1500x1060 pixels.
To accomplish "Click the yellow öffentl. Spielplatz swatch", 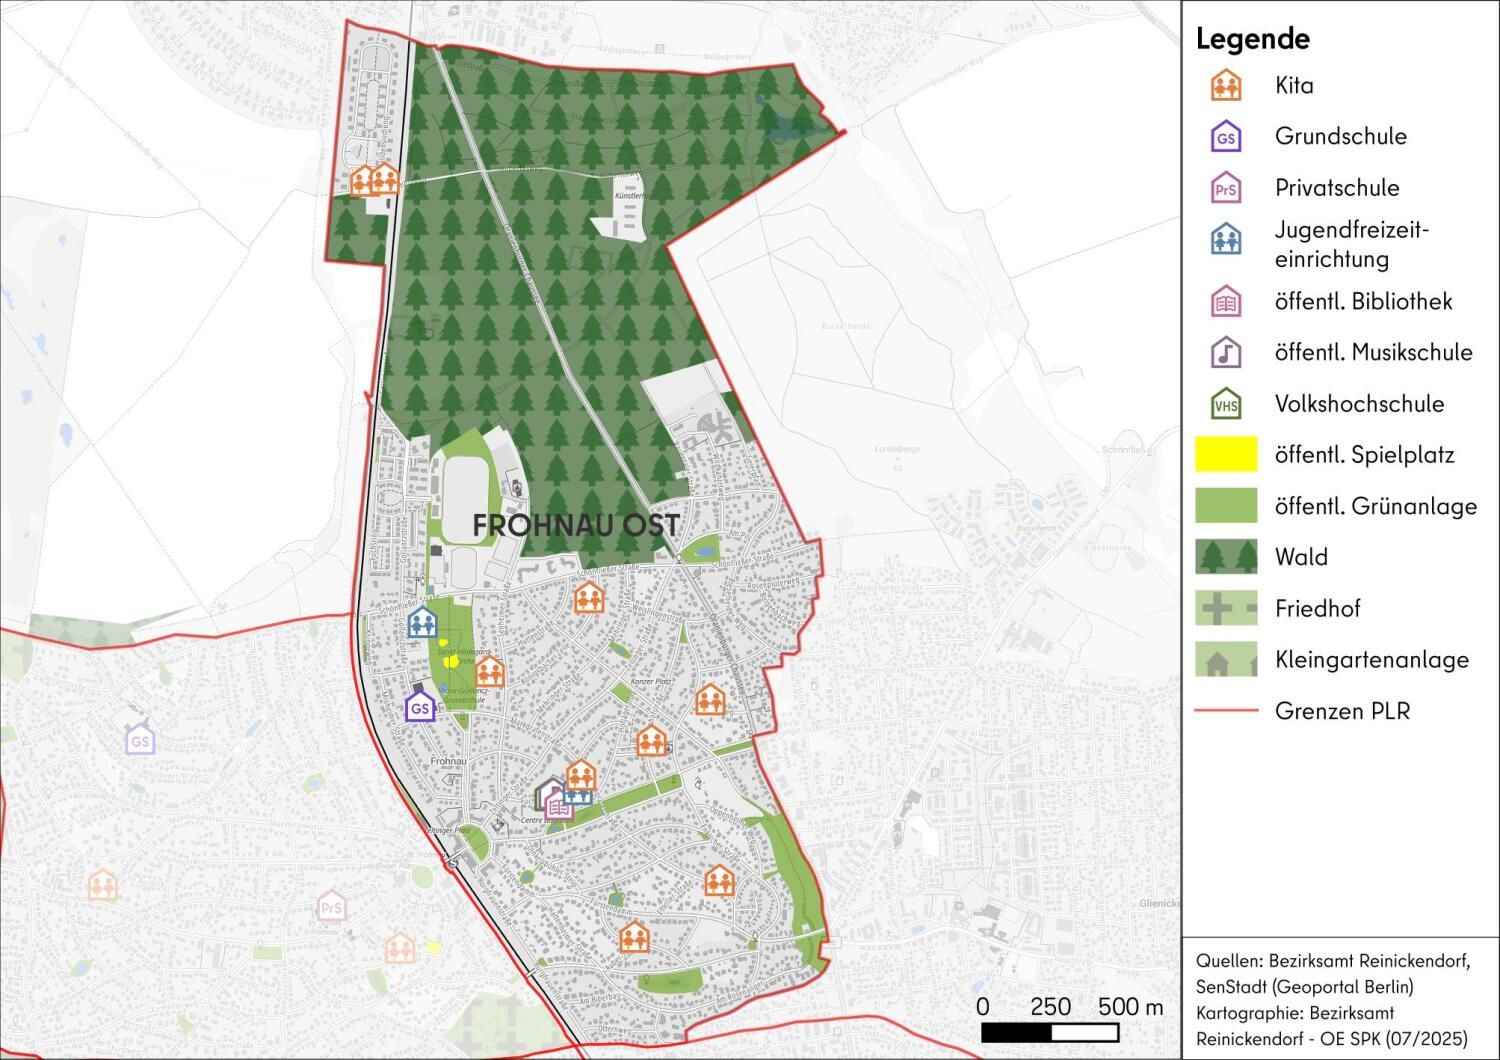I will [1225, 455].
